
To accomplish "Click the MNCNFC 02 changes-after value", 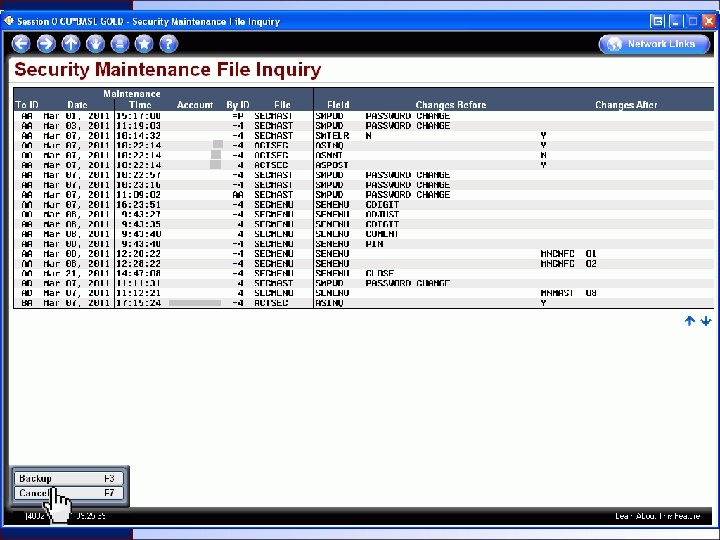I will [568, 264].
